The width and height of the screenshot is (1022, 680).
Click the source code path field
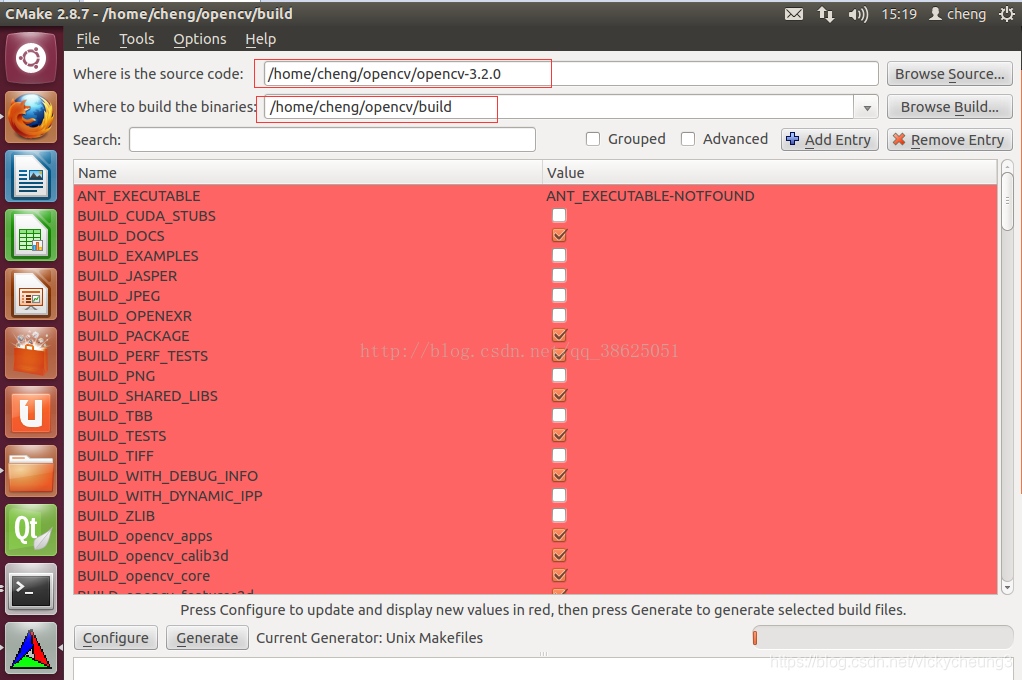click(x=571, y=74)
